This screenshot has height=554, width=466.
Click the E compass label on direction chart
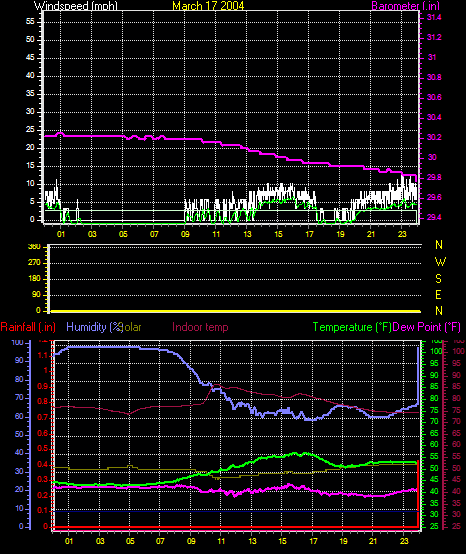click(438, 295)
